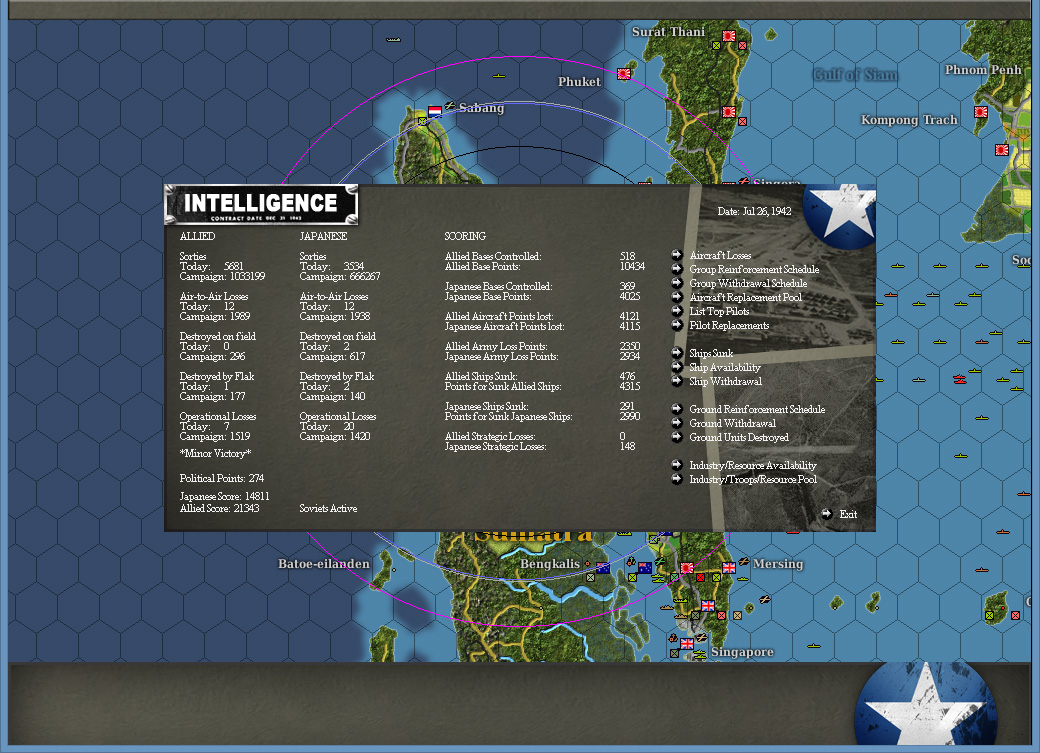Click arrow icon beside List Top Pilots
Image resolution: width=1040 pixels, height=753 pixels.
(x=677, y=310)
